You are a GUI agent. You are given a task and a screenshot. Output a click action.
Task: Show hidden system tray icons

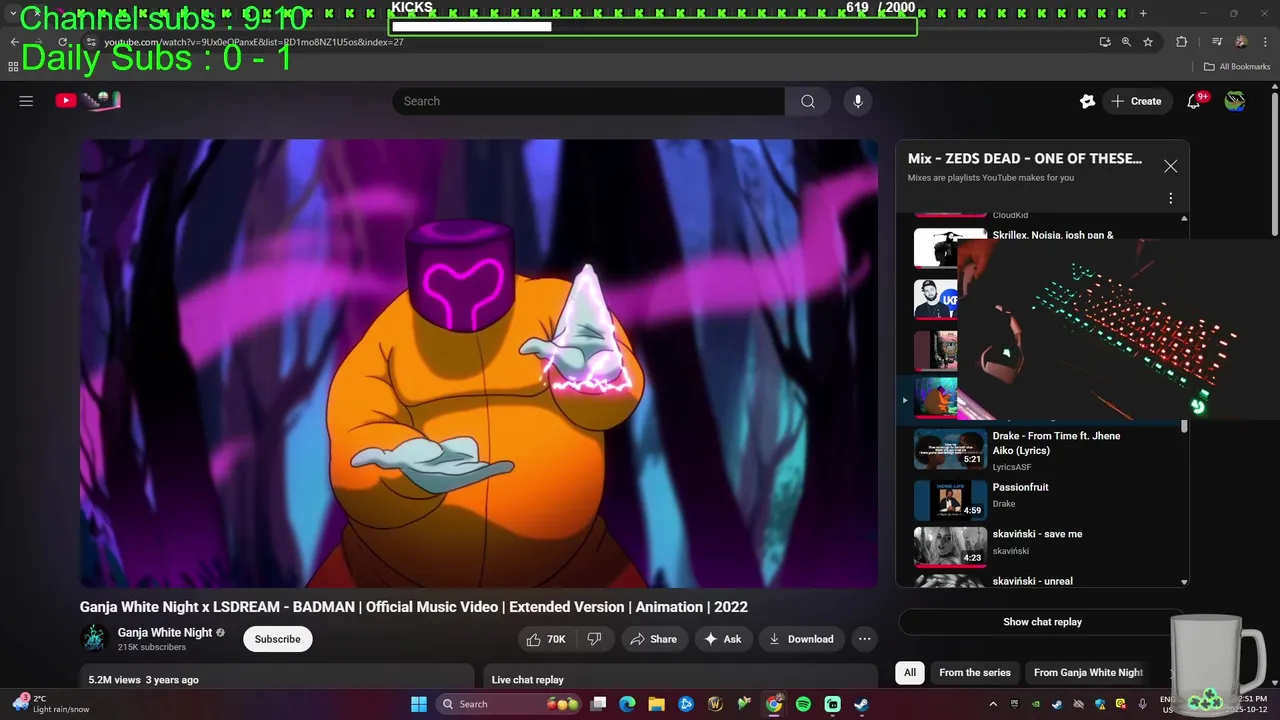click(993, 704)
